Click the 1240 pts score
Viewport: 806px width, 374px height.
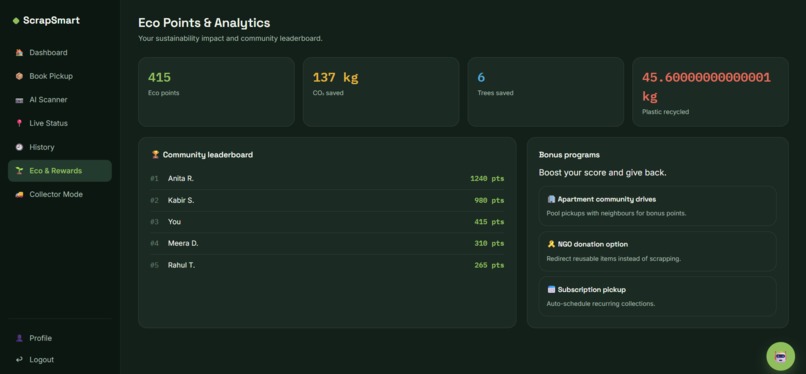[x=487, y=179]
